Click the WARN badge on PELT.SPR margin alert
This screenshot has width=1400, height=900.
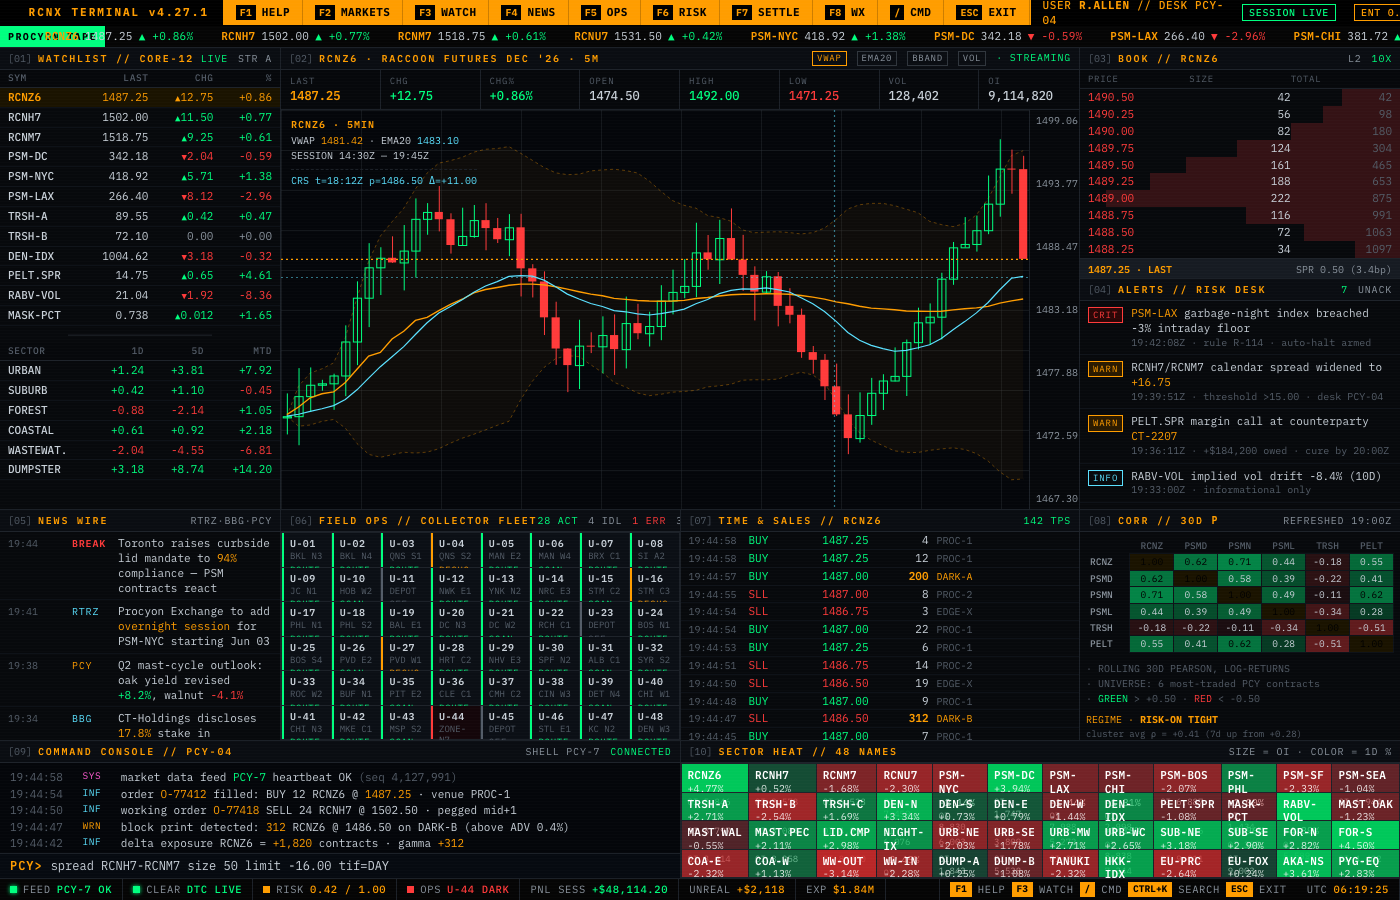coord(1105,423)
